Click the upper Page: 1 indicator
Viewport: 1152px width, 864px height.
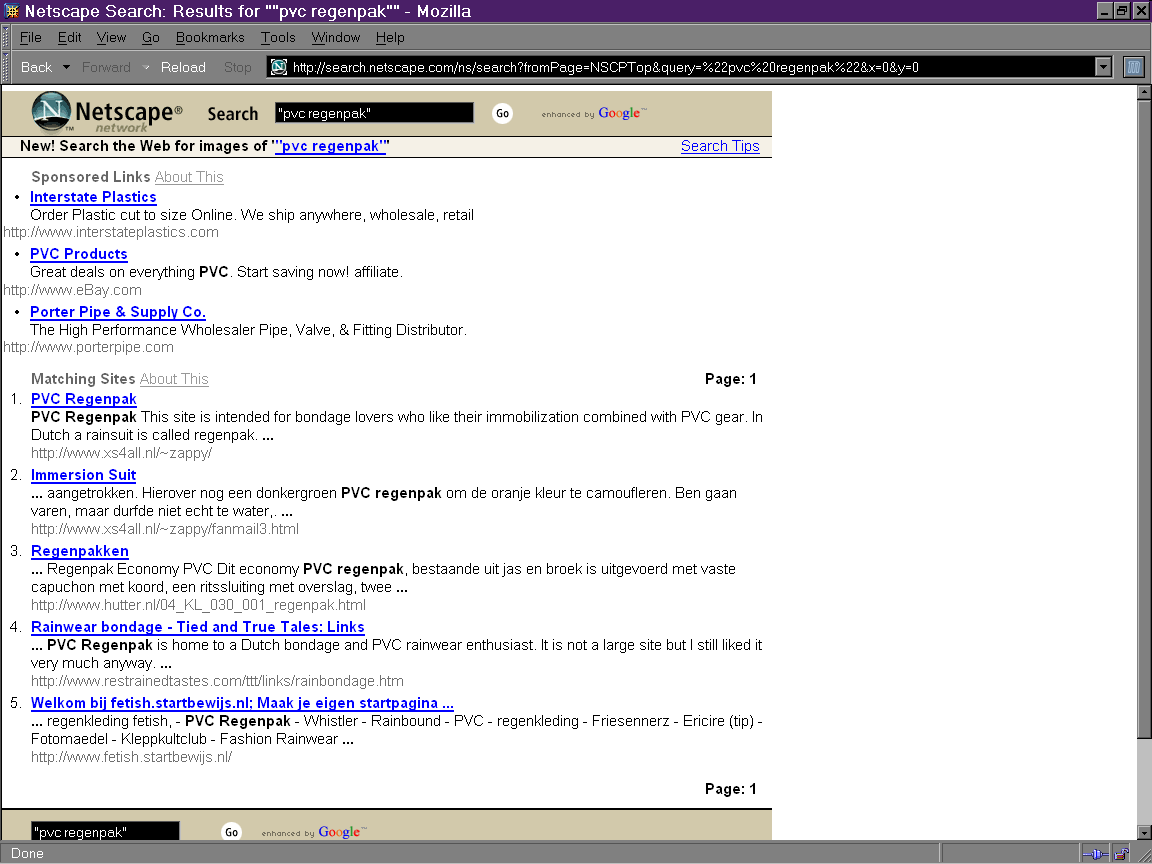(x=730, y=379)
